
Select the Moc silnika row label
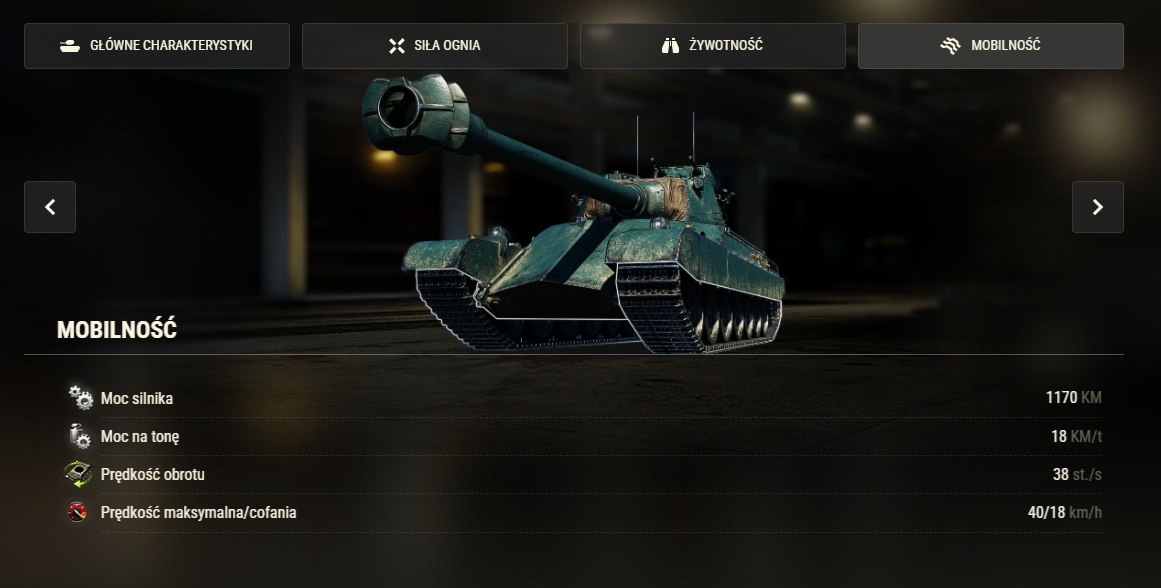(x=137, y=398)
